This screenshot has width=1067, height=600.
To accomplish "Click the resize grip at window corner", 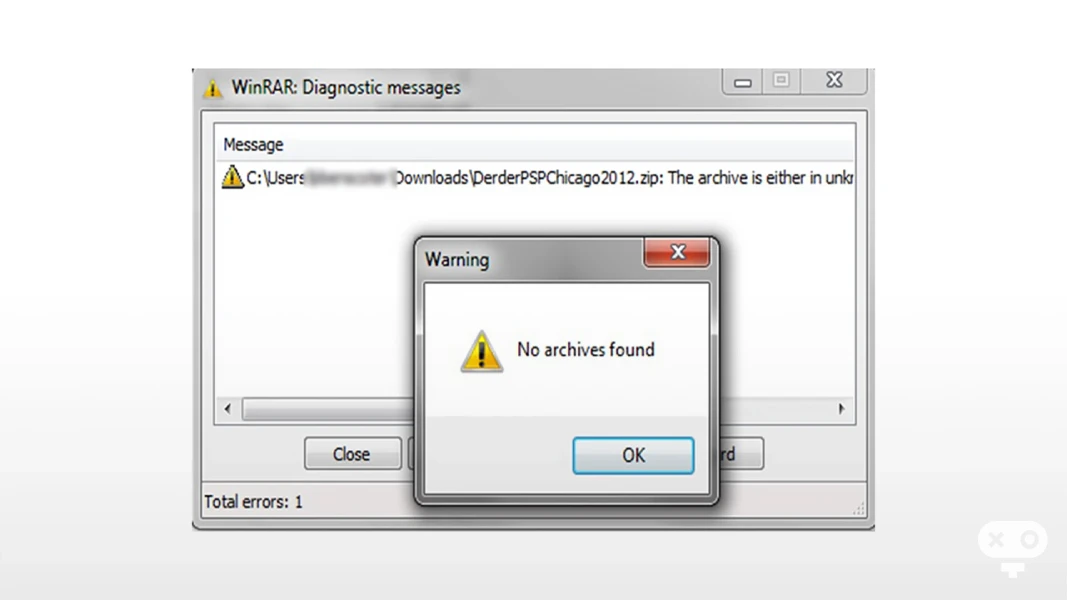I will click(x=859, y=509).
